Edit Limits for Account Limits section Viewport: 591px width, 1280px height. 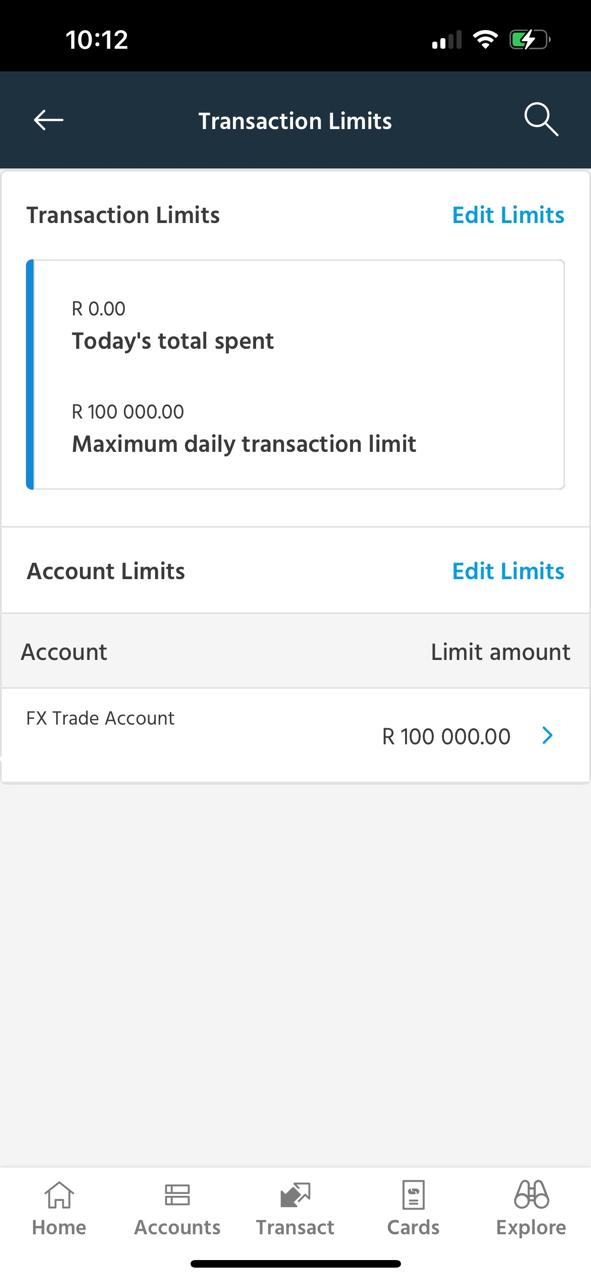(508, 571)
